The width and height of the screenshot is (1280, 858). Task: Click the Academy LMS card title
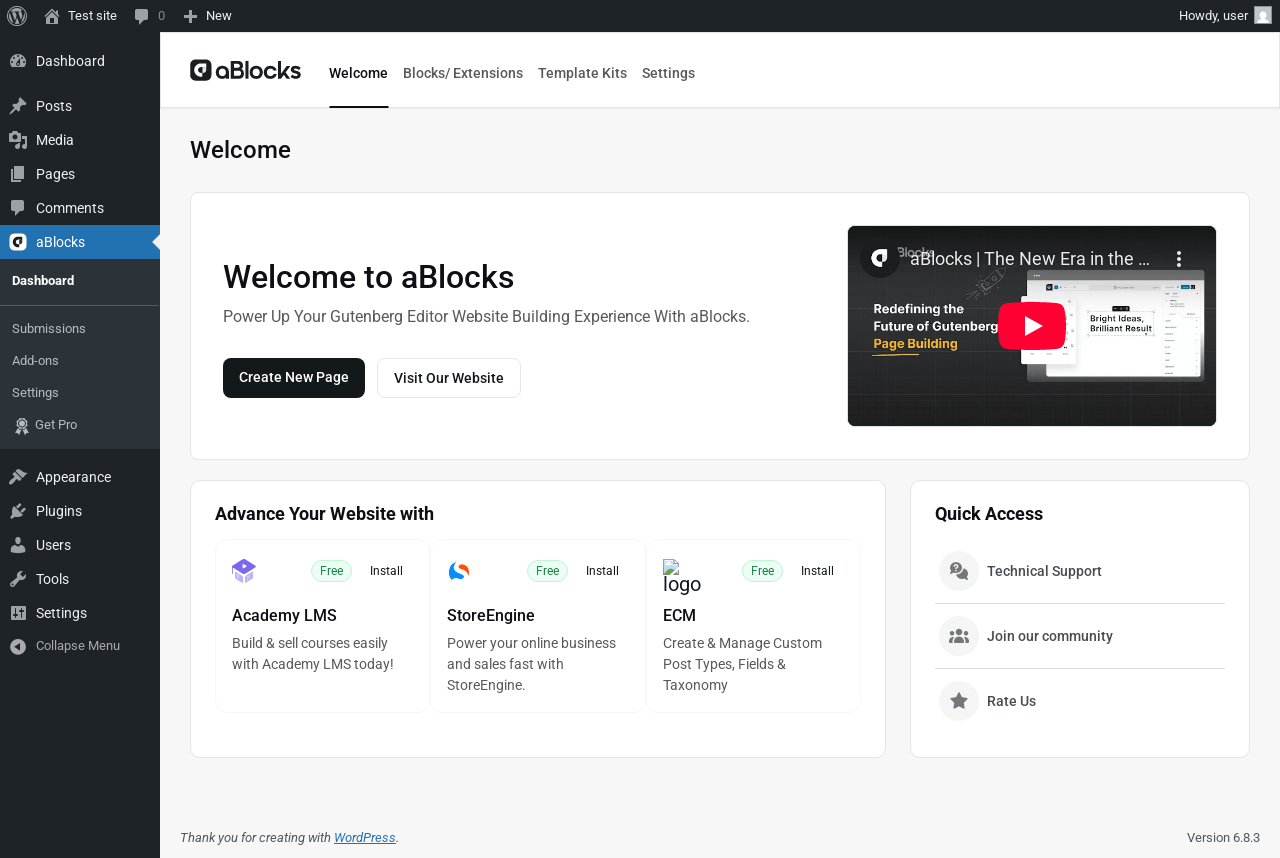284,616
